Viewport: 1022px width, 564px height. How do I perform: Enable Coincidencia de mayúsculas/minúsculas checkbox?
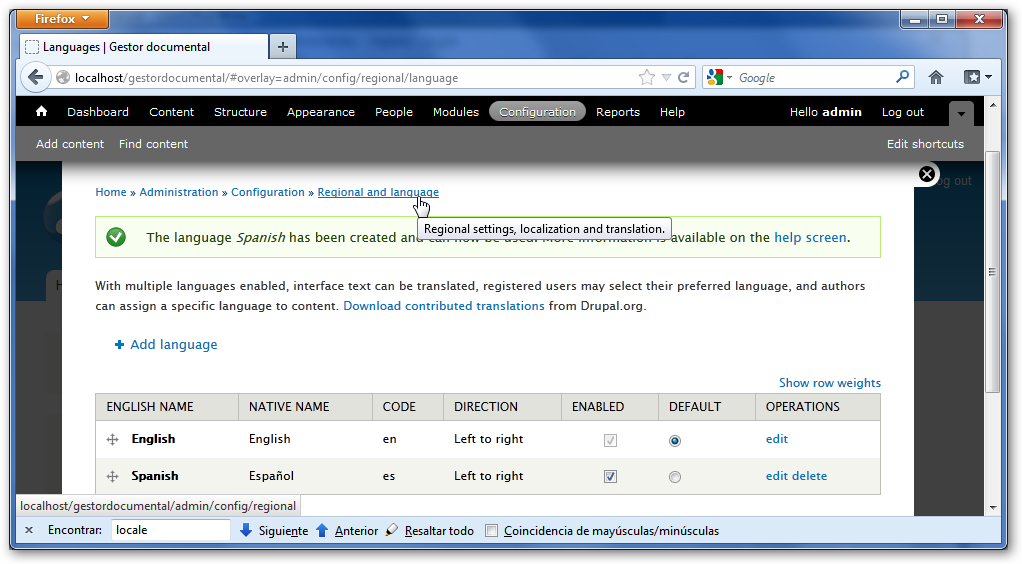(x=491, y=531)
